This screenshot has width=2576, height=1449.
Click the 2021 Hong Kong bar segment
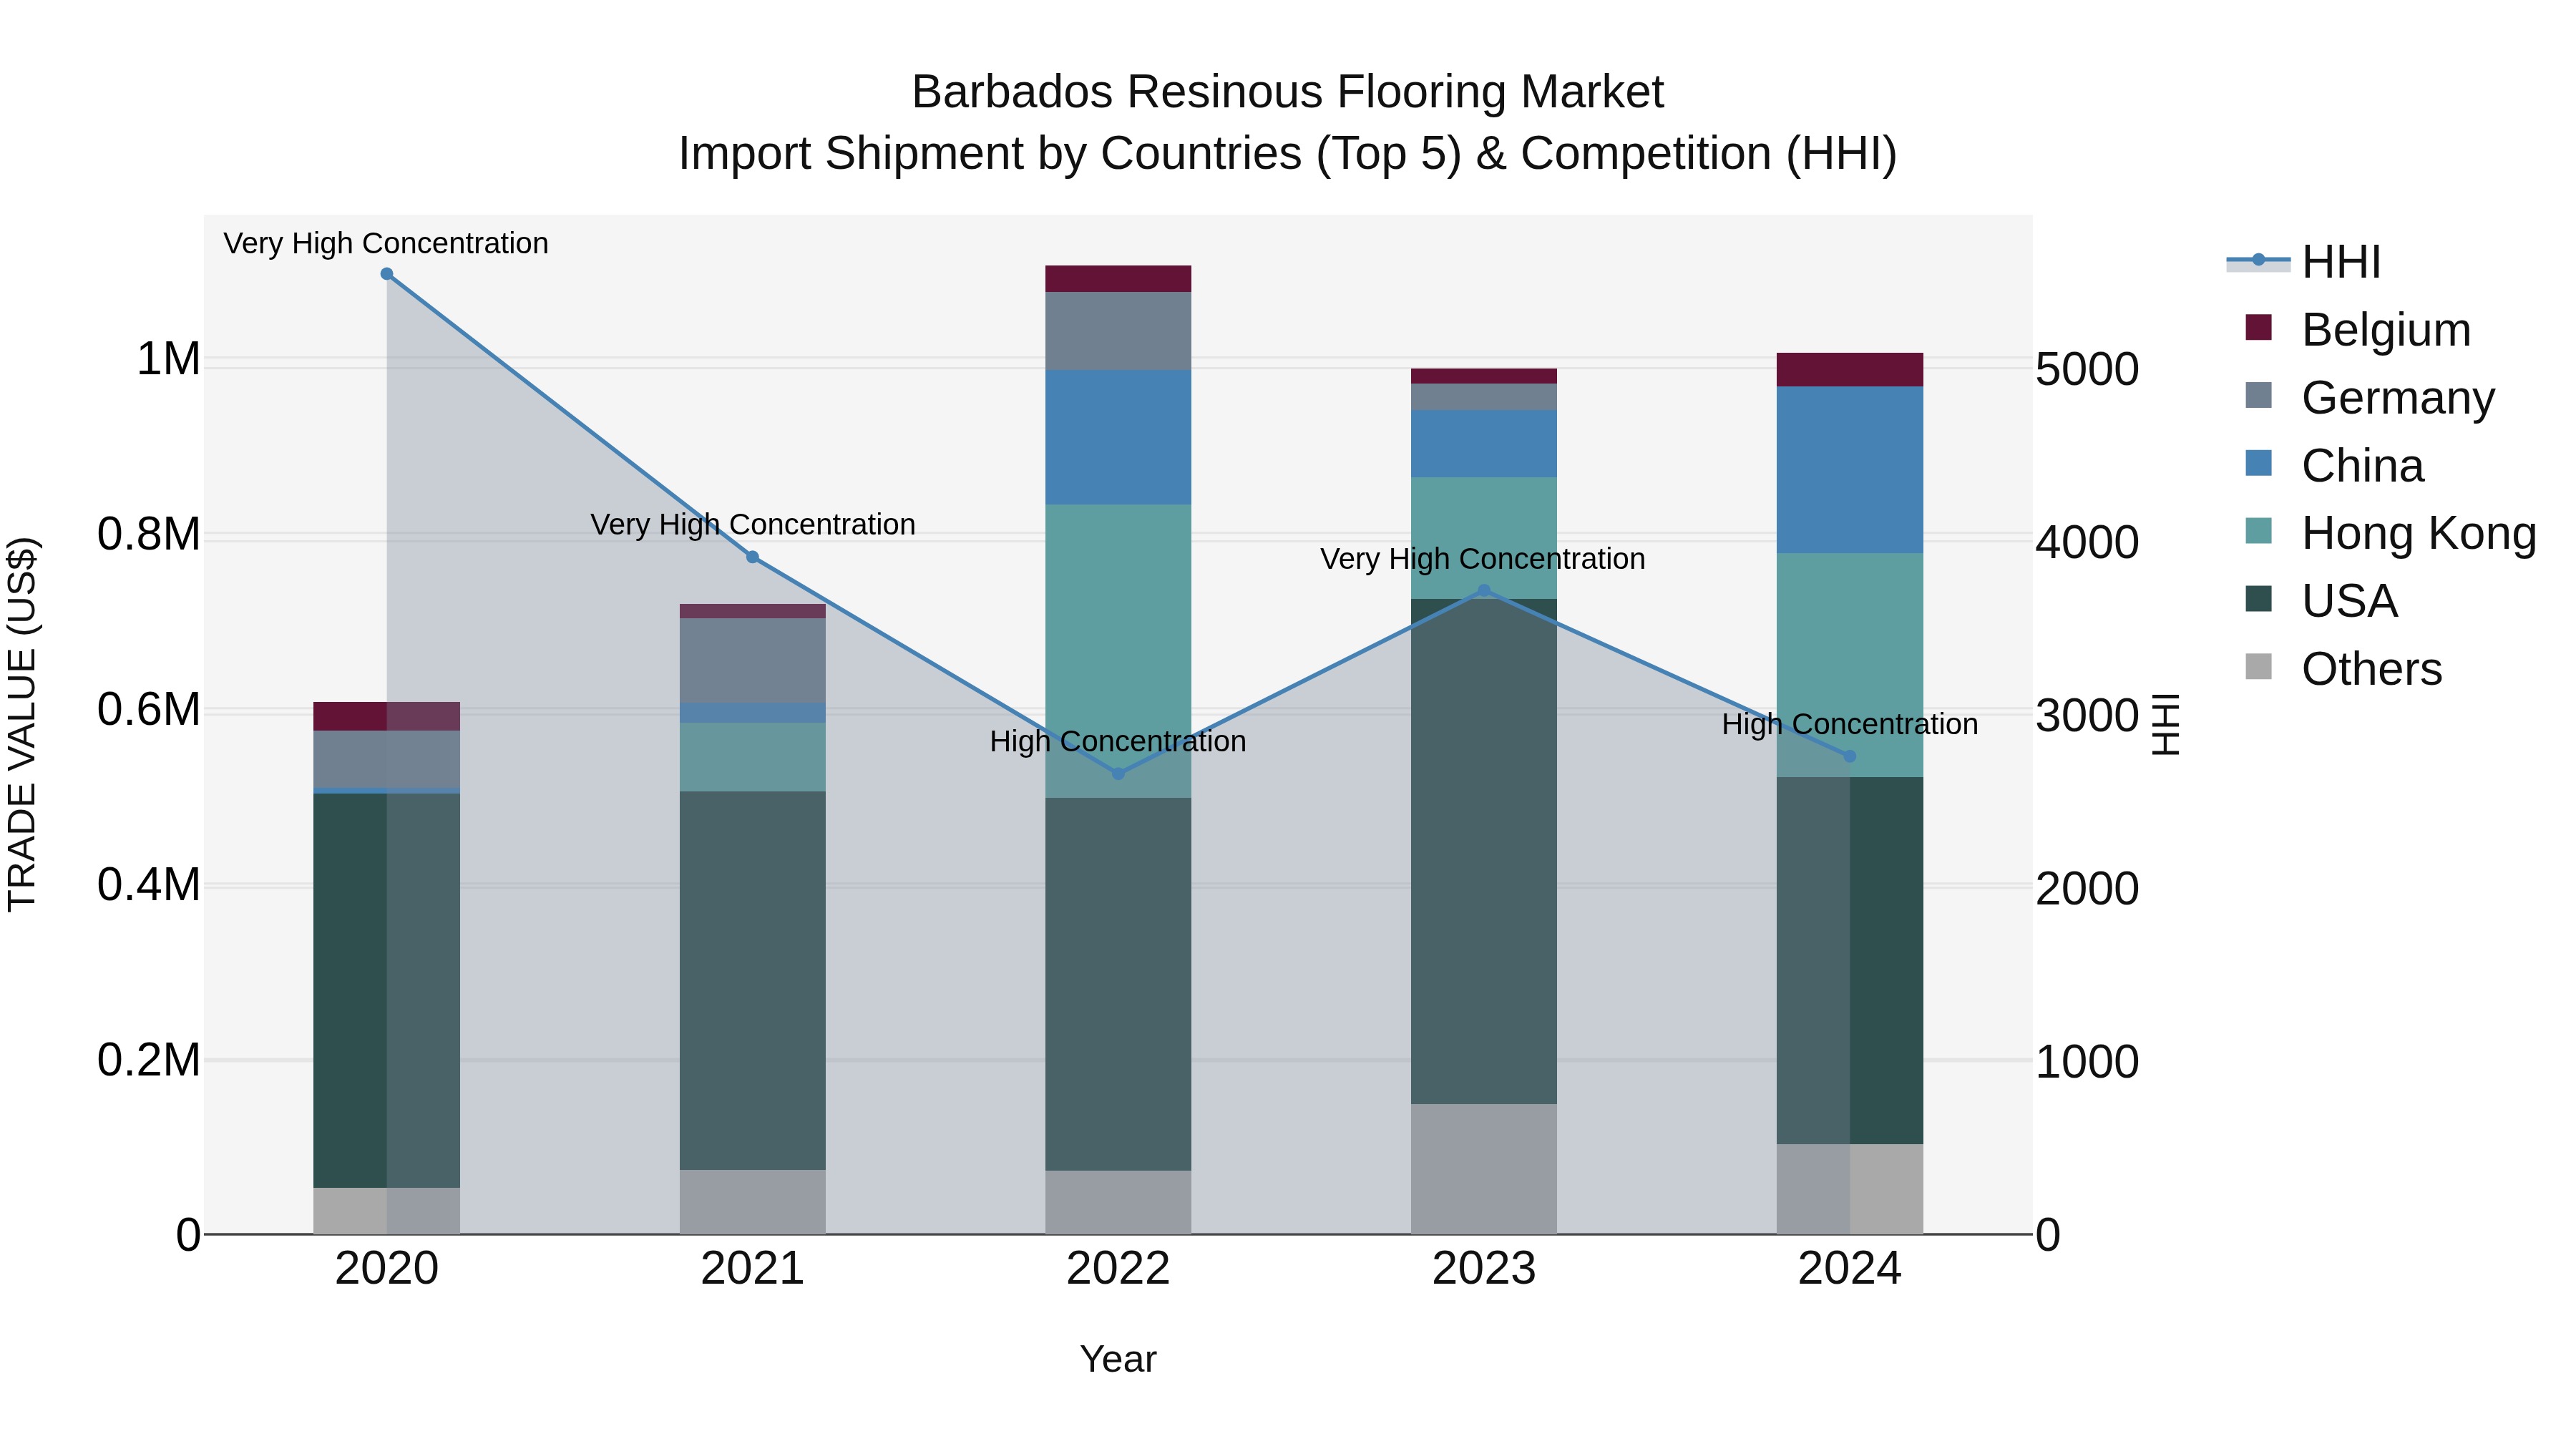pos(753,757)
